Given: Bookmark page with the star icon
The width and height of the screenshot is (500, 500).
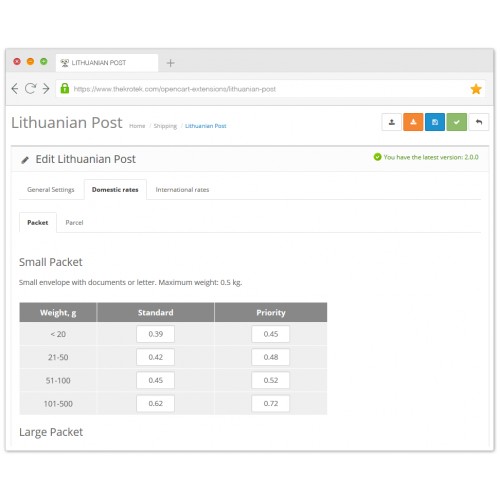Looking at the screenshot, I should pos(476,89).
